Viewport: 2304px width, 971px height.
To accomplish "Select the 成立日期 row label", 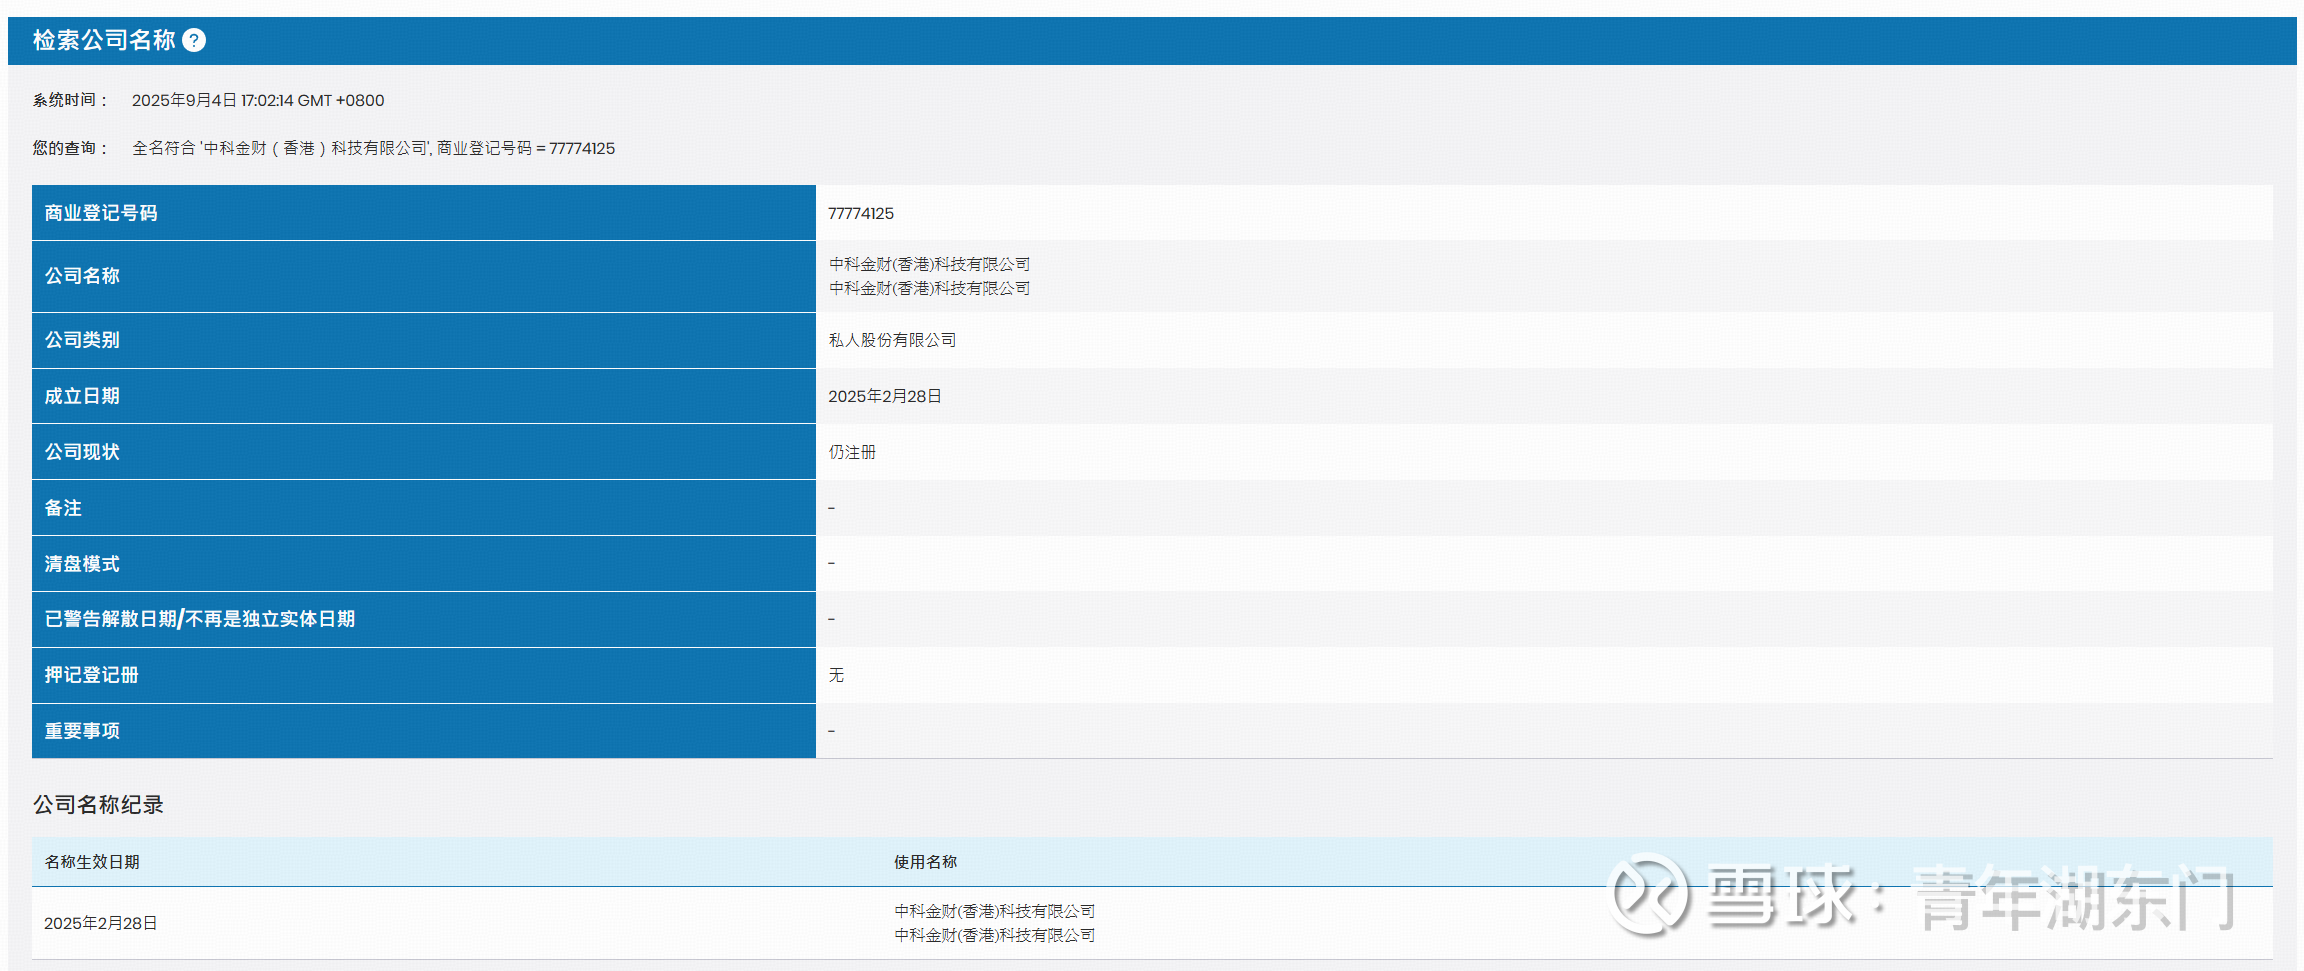I will coord(82,396).
